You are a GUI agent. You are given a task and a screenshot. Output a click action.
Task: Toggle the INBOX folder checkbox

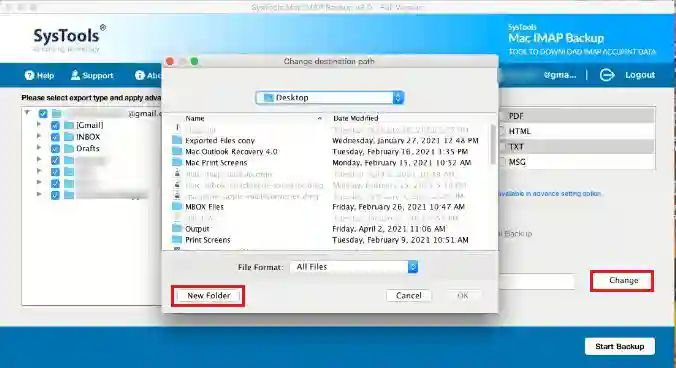(x=55, y=137)
